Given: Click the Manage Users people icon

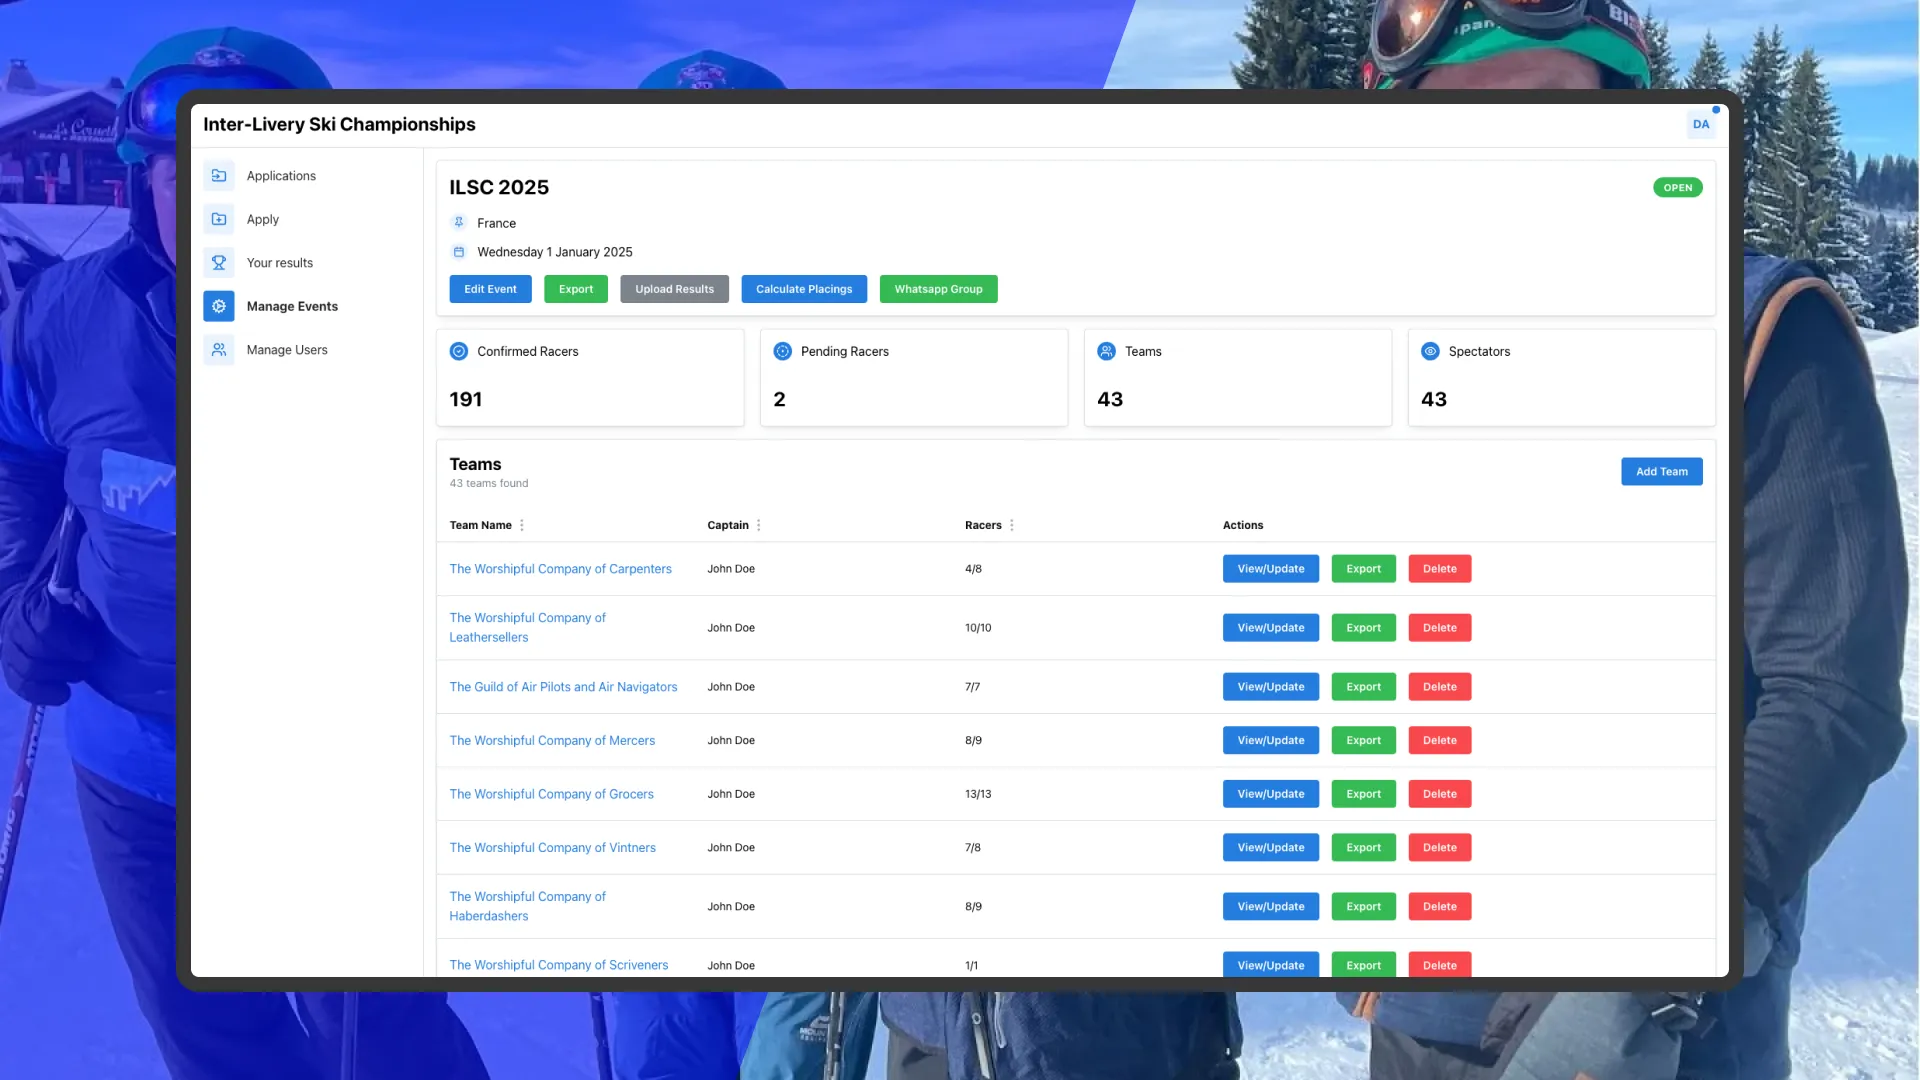Looking at the screenshot, I should point(219,349).
